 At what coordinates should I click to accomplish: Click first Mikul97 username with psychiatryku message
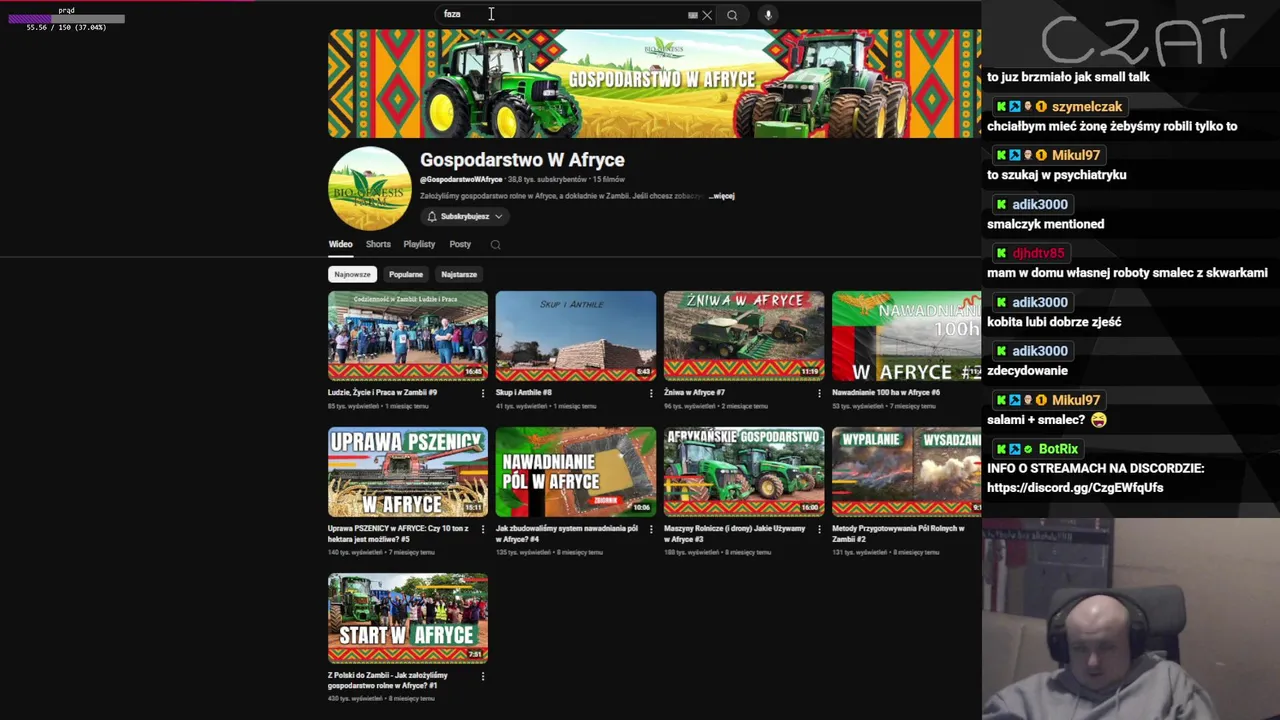click(x=1076, y=156)
